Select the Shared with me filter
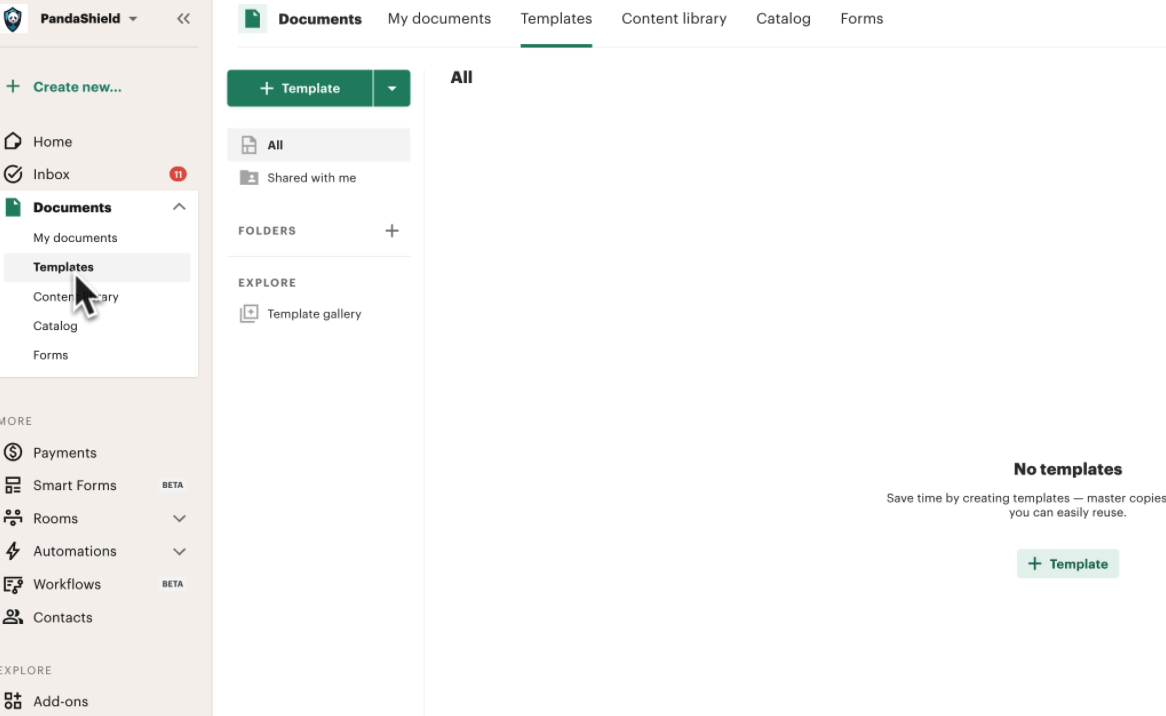The image size is (1166, 716). point(310,177)
